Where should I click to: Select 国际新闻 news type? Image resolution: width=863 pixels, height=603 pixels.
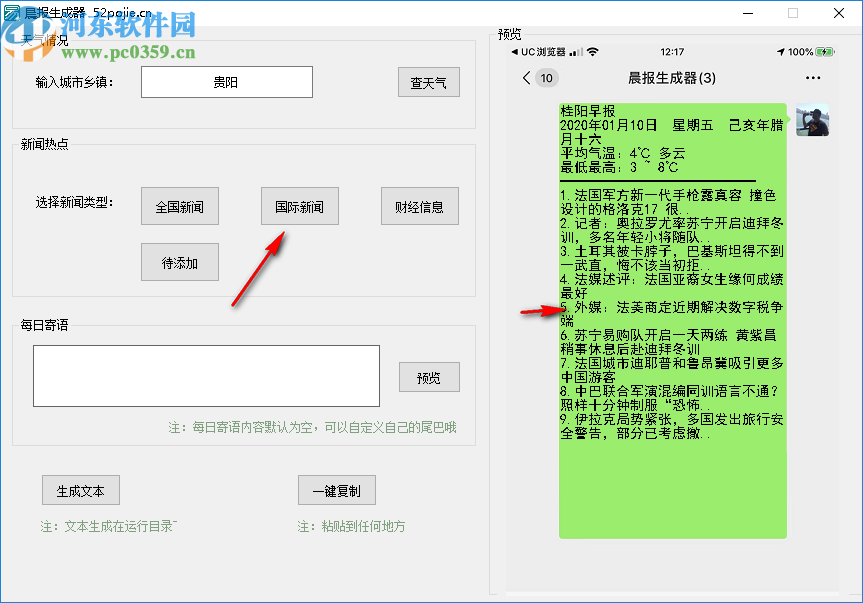[300, 206]
